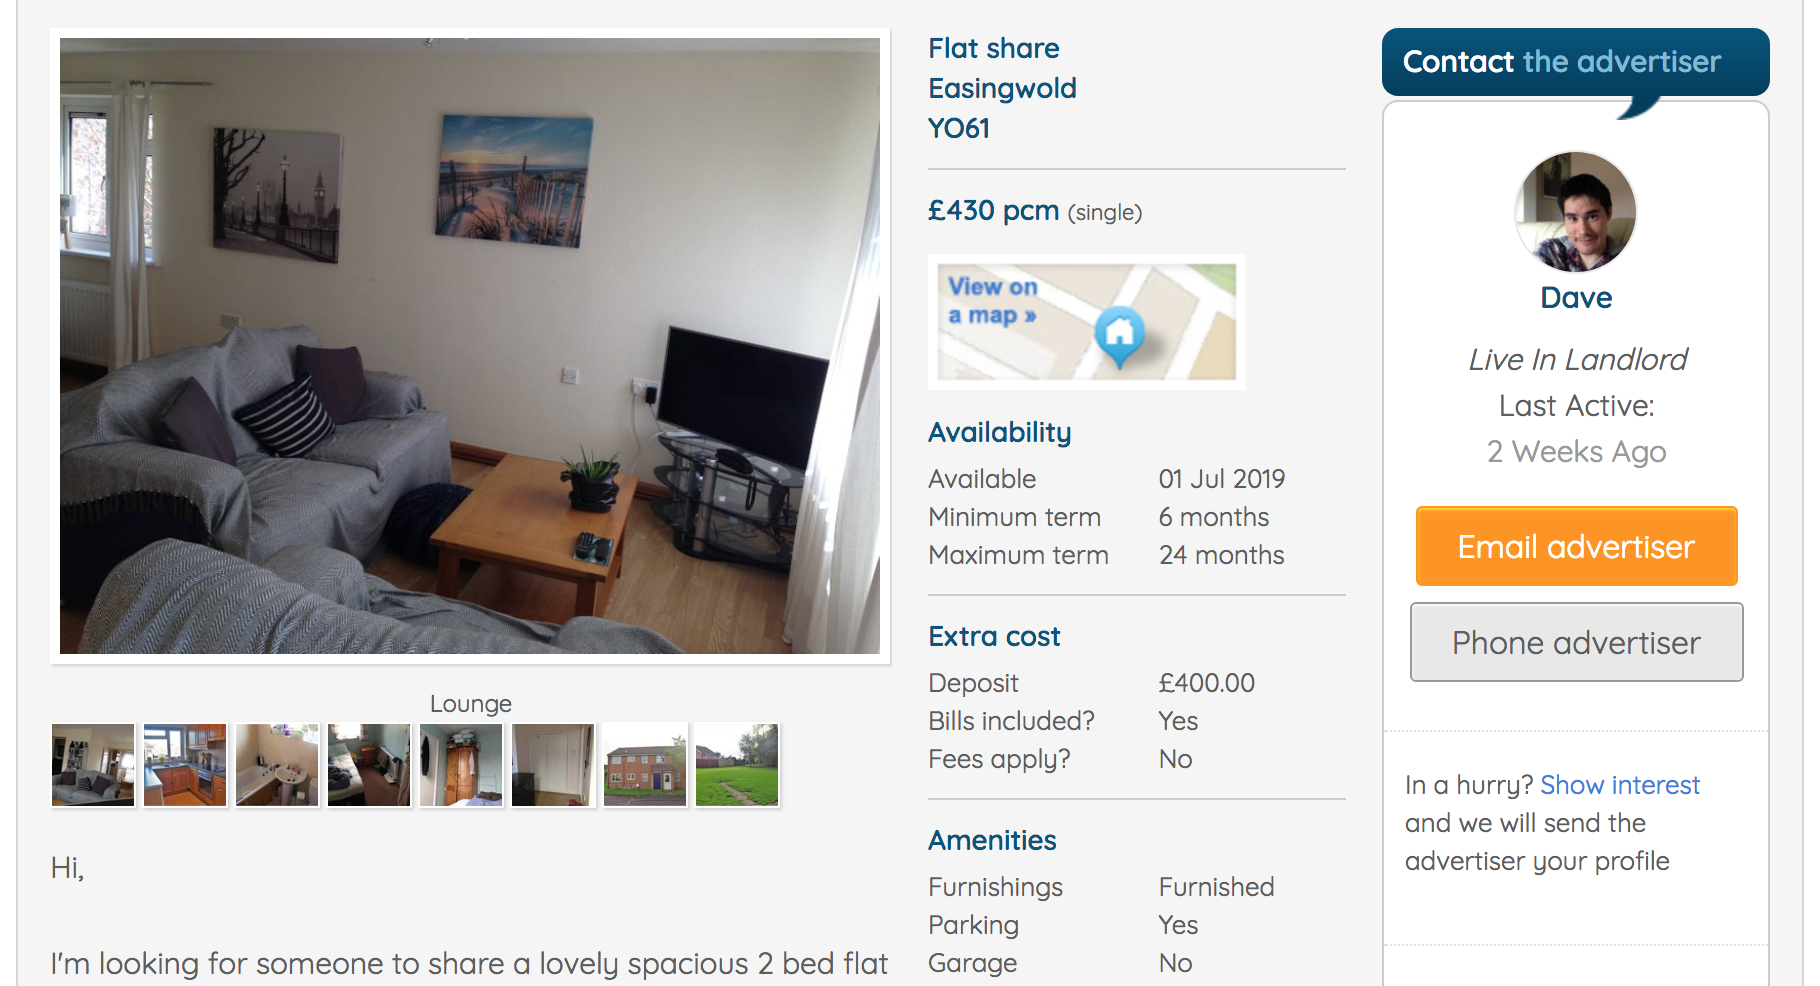
Task: Open Dave's profile photo
Action: pos(1575,212)
